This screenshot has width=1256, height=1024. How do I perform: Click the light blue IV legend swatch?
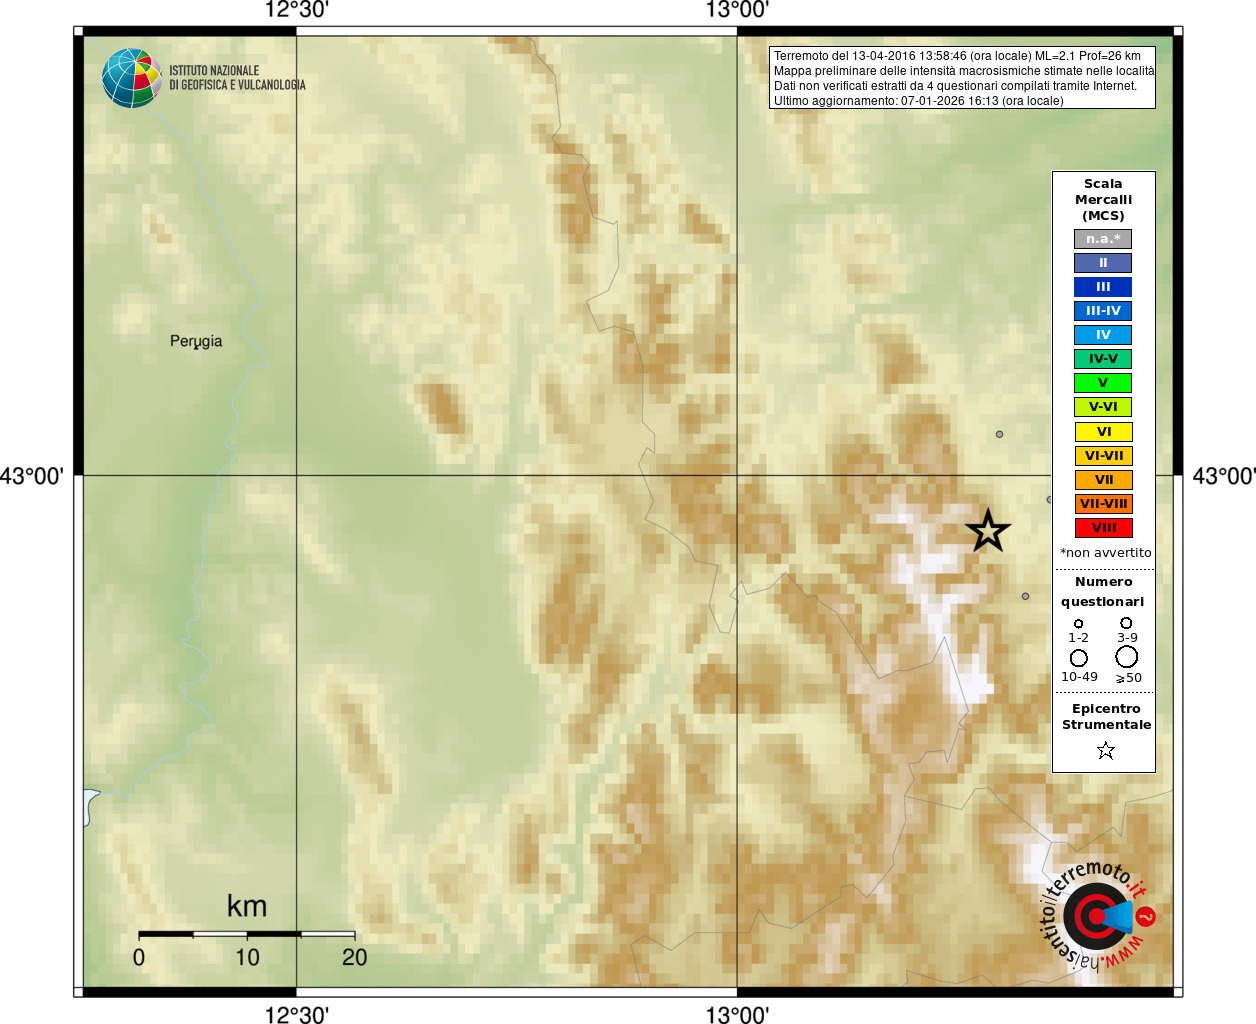[1103, 335]
